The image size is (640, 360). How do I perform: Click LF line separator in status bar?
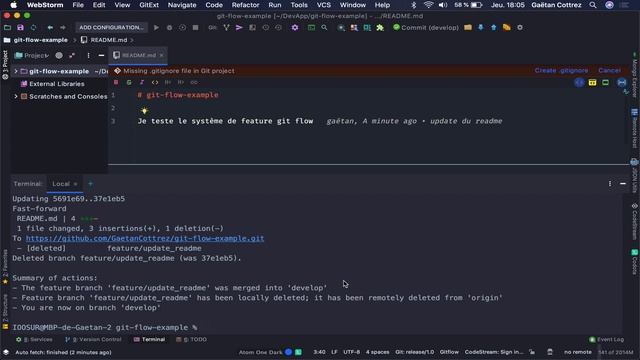pyautogui.click(x=334, y=352)
